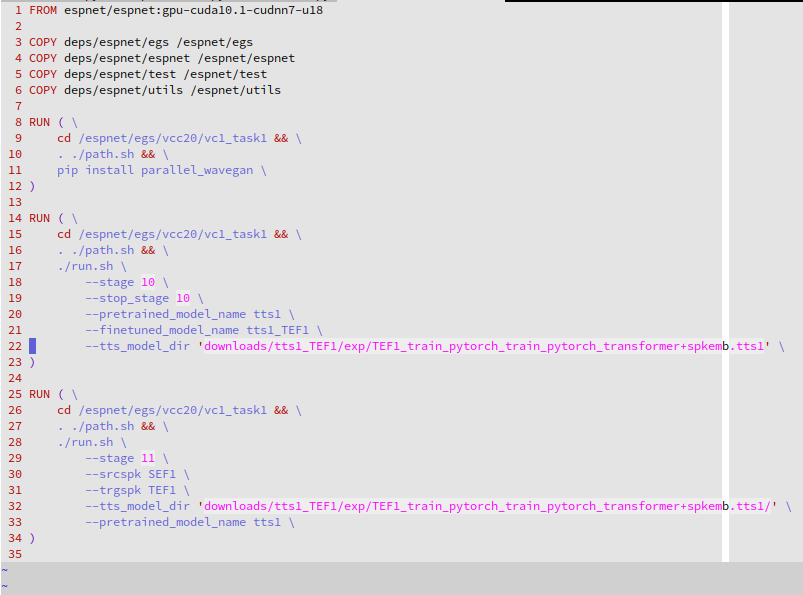The image size is (803, 595).
Task: Click the cursor block on line 22
Action: [32, 346]
